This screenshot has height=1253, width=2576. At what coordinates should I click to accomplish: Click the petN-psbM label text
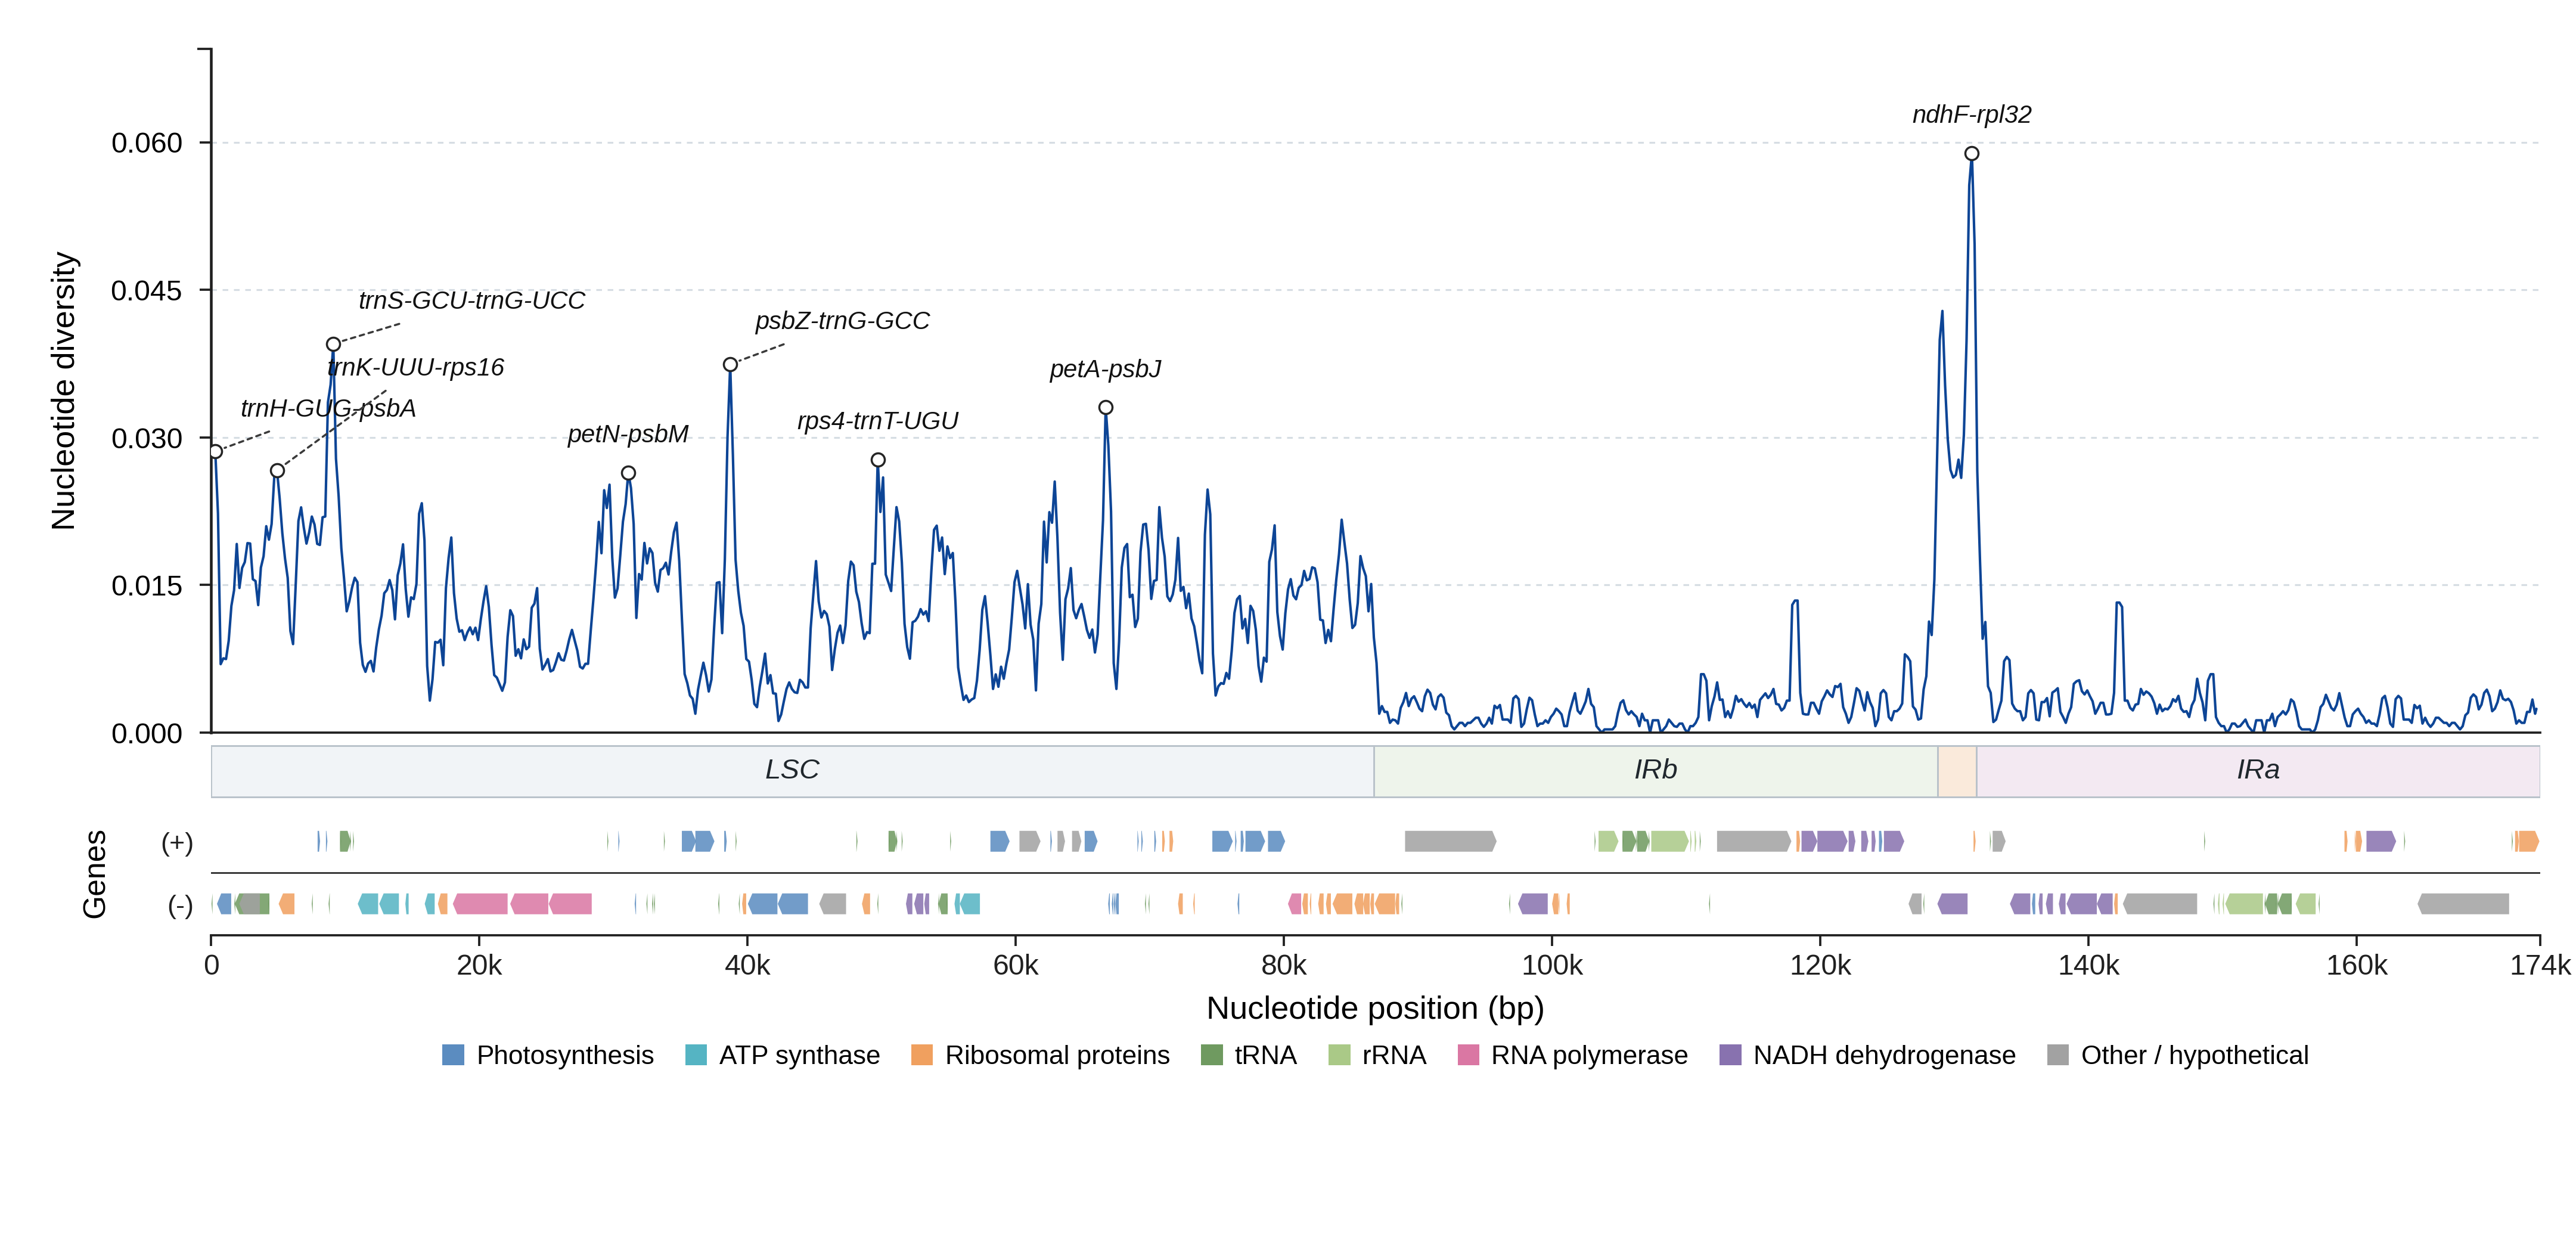tap(628, 434)
